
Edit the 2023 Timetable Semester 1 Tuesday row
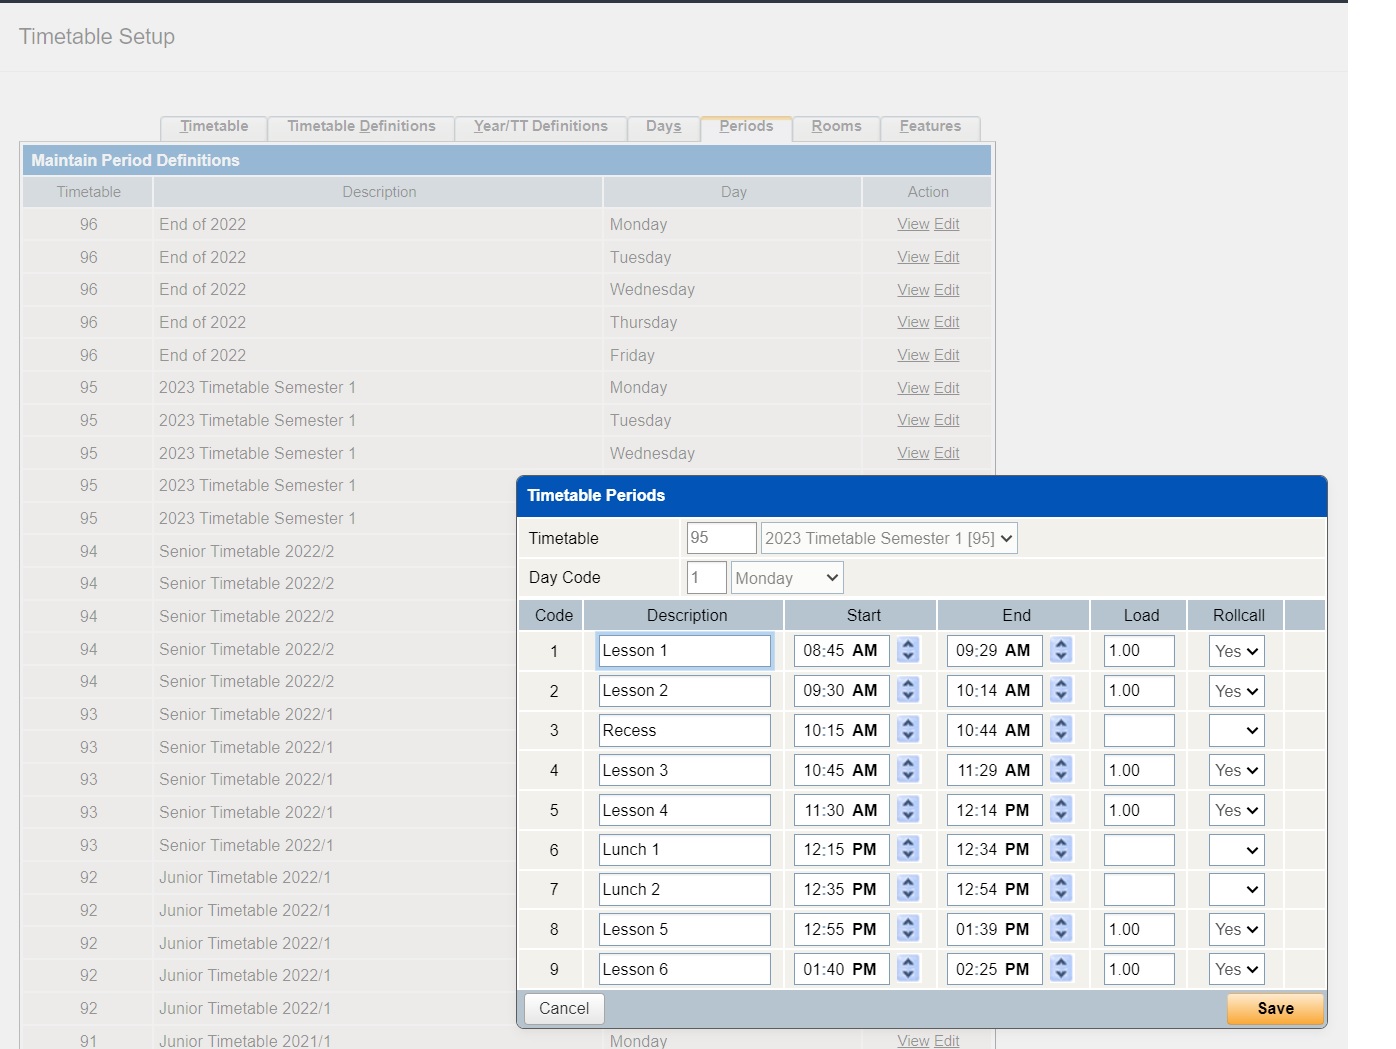(x=946, y=420)
